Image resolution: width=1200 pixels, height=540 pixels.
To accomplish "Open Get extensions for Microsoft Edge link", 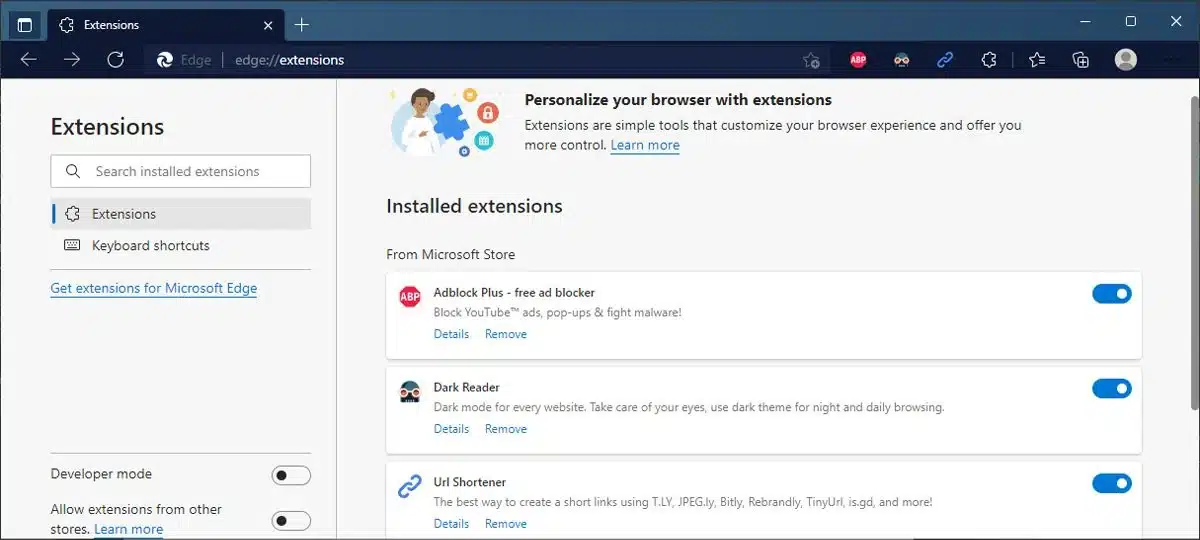I will point(154,288).
